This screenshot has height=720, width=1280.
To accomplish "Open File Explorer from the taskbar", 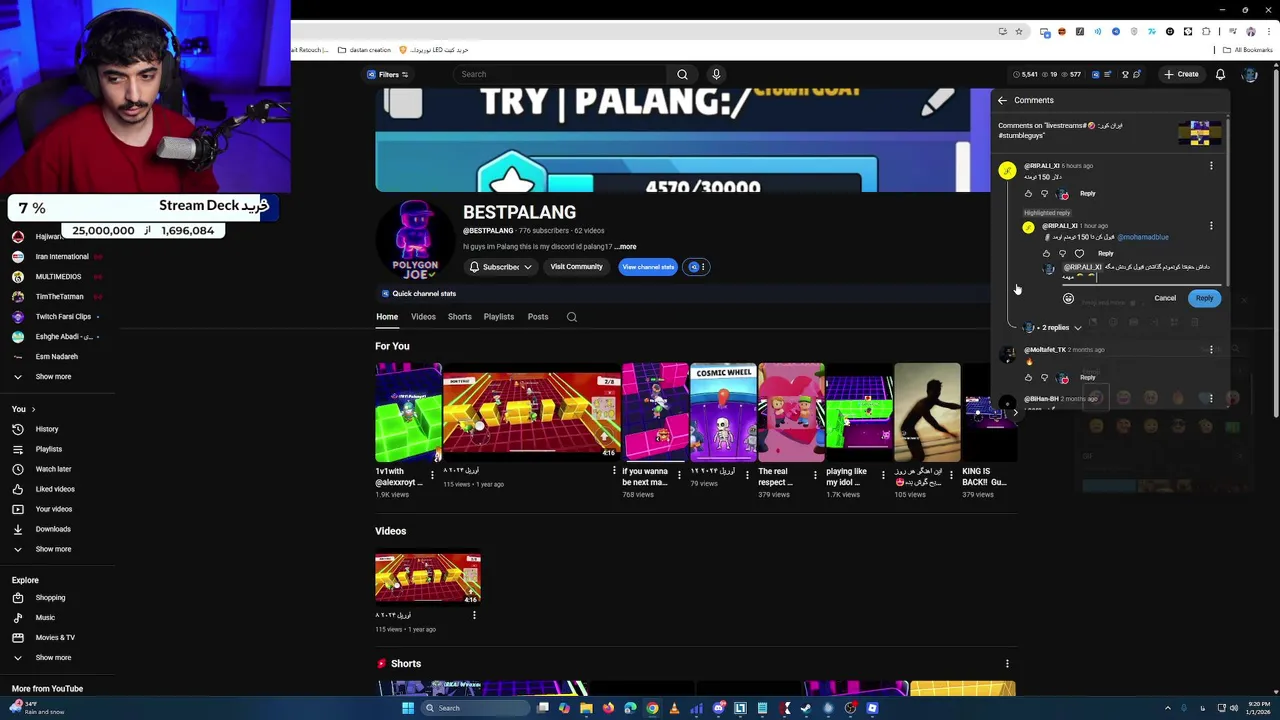I will pos(586,708).
